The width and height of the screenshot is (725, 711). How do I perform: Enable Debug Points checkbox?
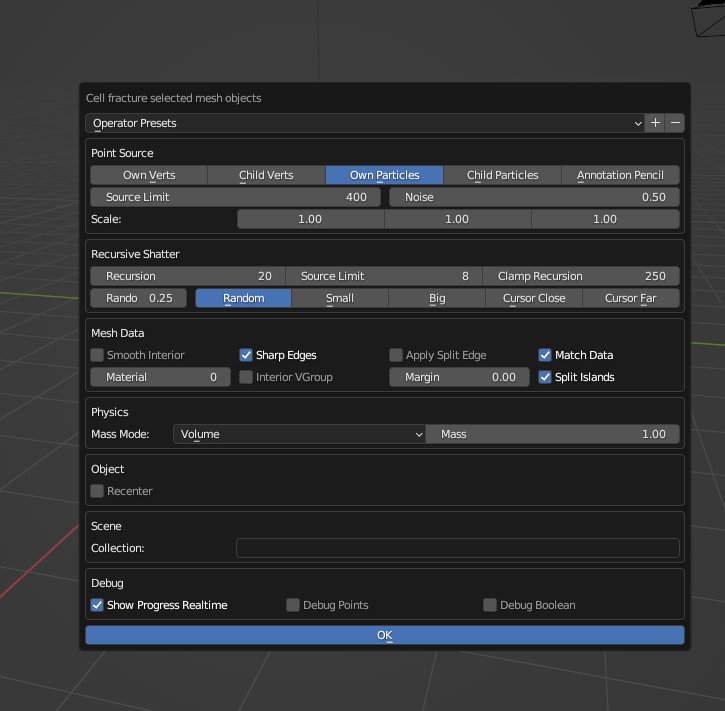[x=293, y=605]
